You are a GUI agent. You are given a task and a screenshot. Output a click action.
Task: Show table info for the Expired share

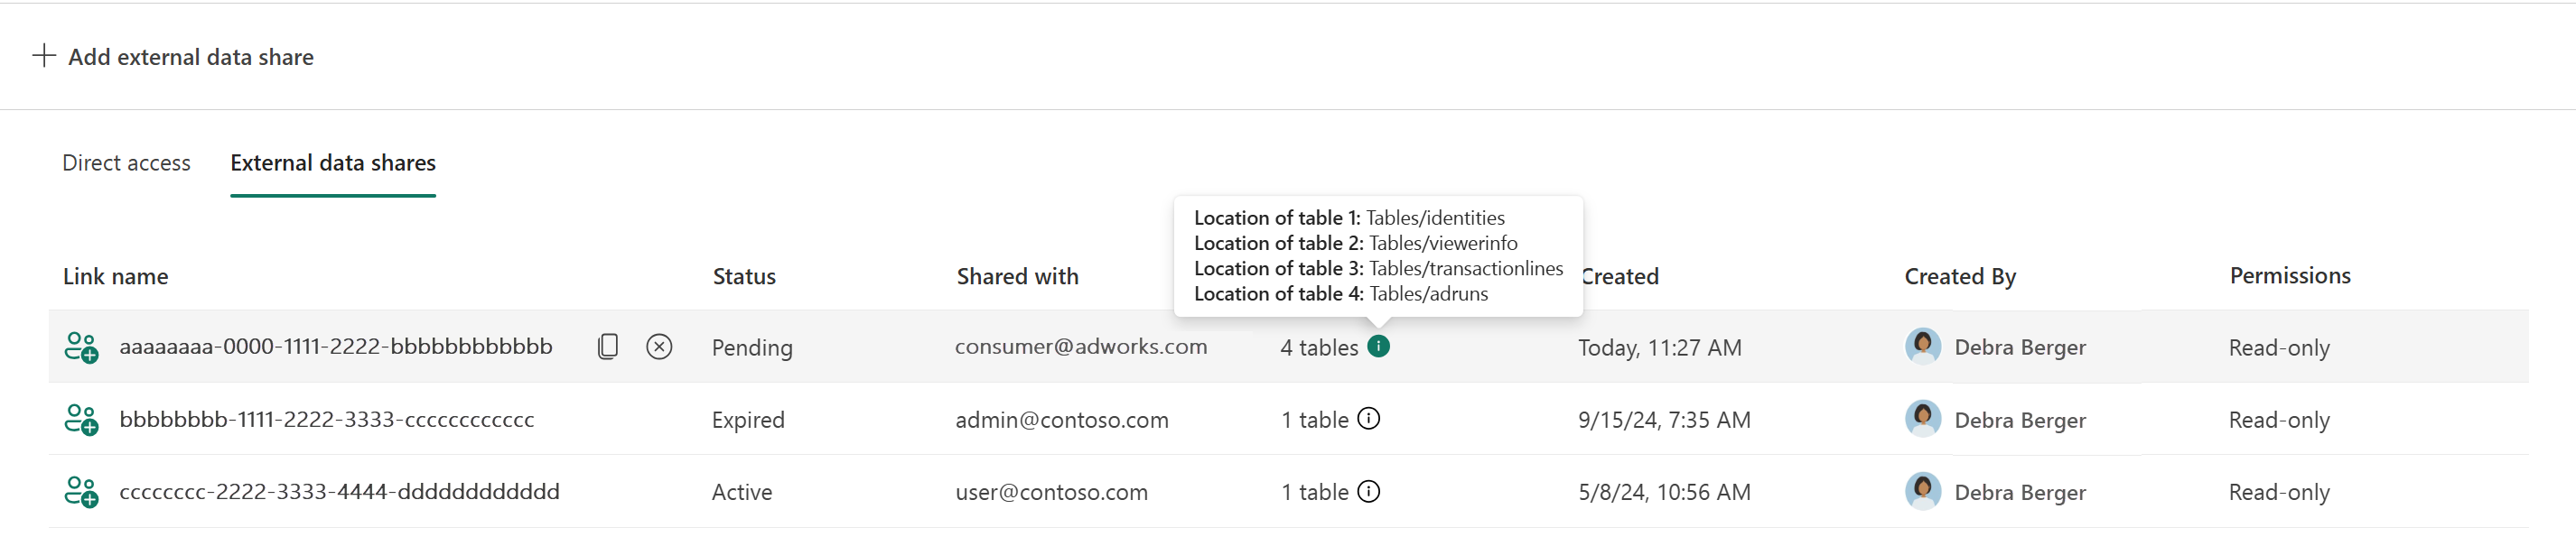coord(1368,419)
